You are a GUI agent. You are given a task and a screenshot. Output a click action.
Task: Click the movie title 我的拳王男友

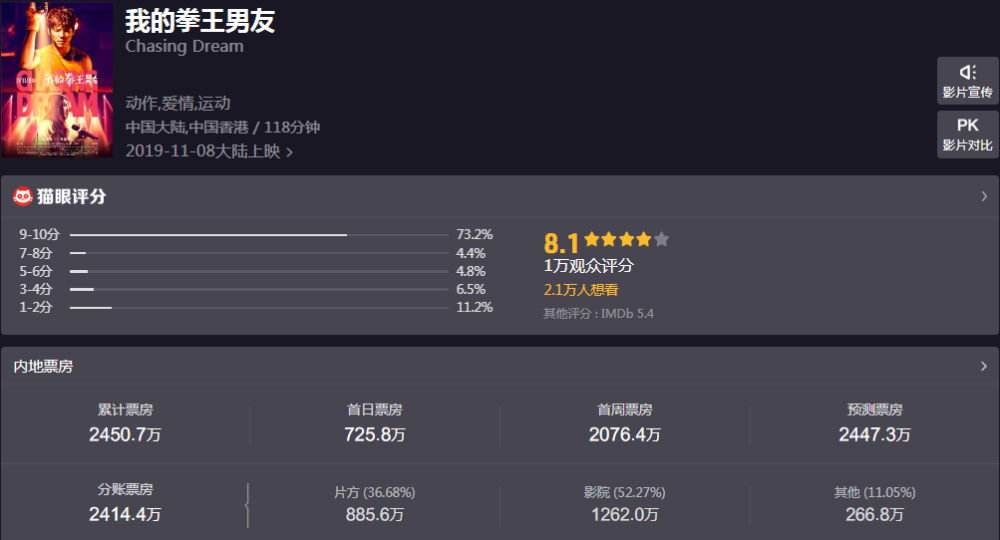coord(200,21)
